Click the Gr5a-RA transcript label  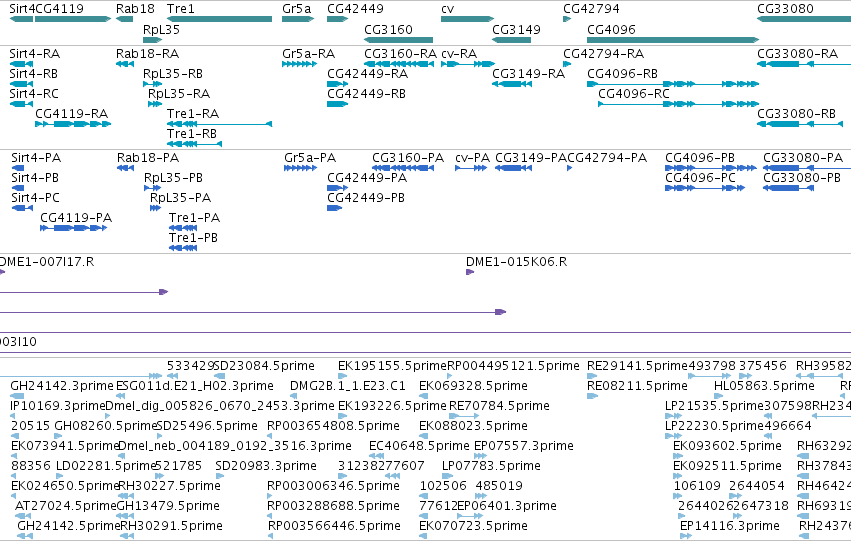309,54
